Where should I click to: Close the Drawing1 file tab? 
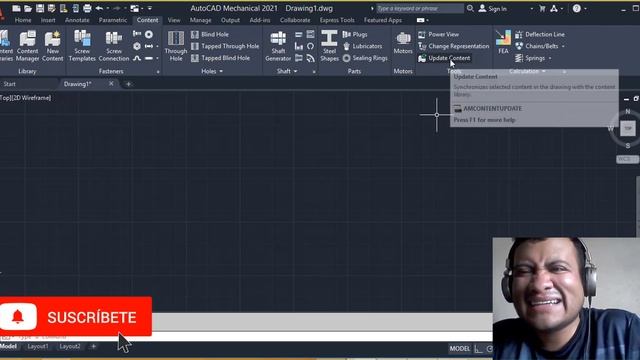tap(111, 83)
